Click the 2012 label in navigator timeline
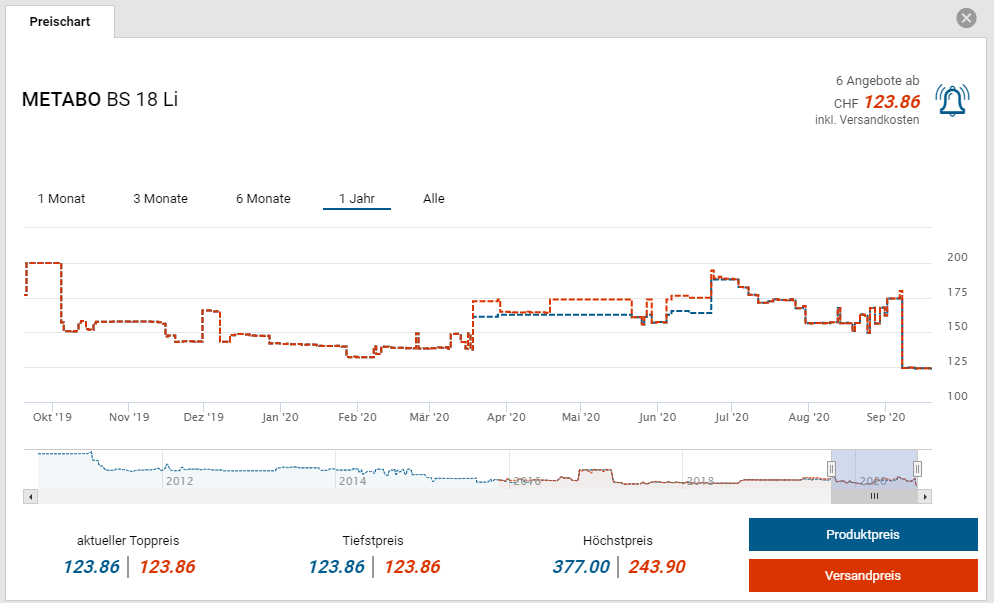Screen dimensions: 994x603 tap(179, 481)
